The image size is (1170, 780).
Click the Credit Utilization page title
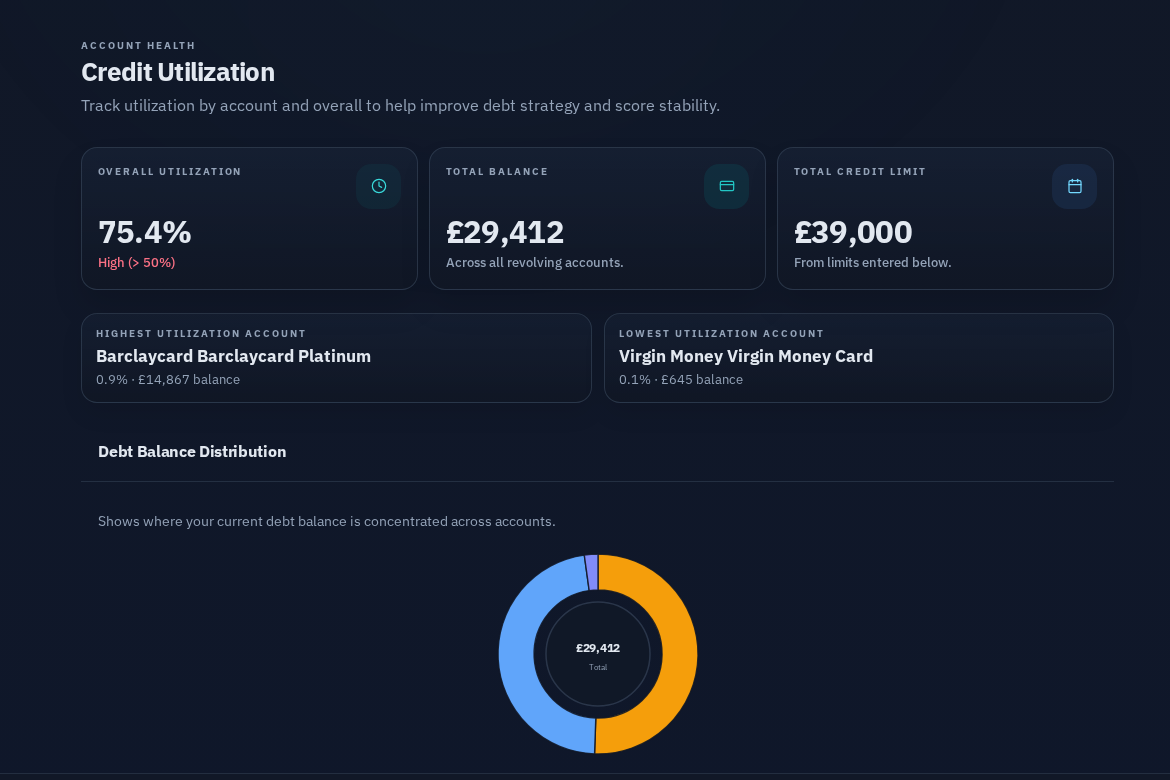pos(178,72)
